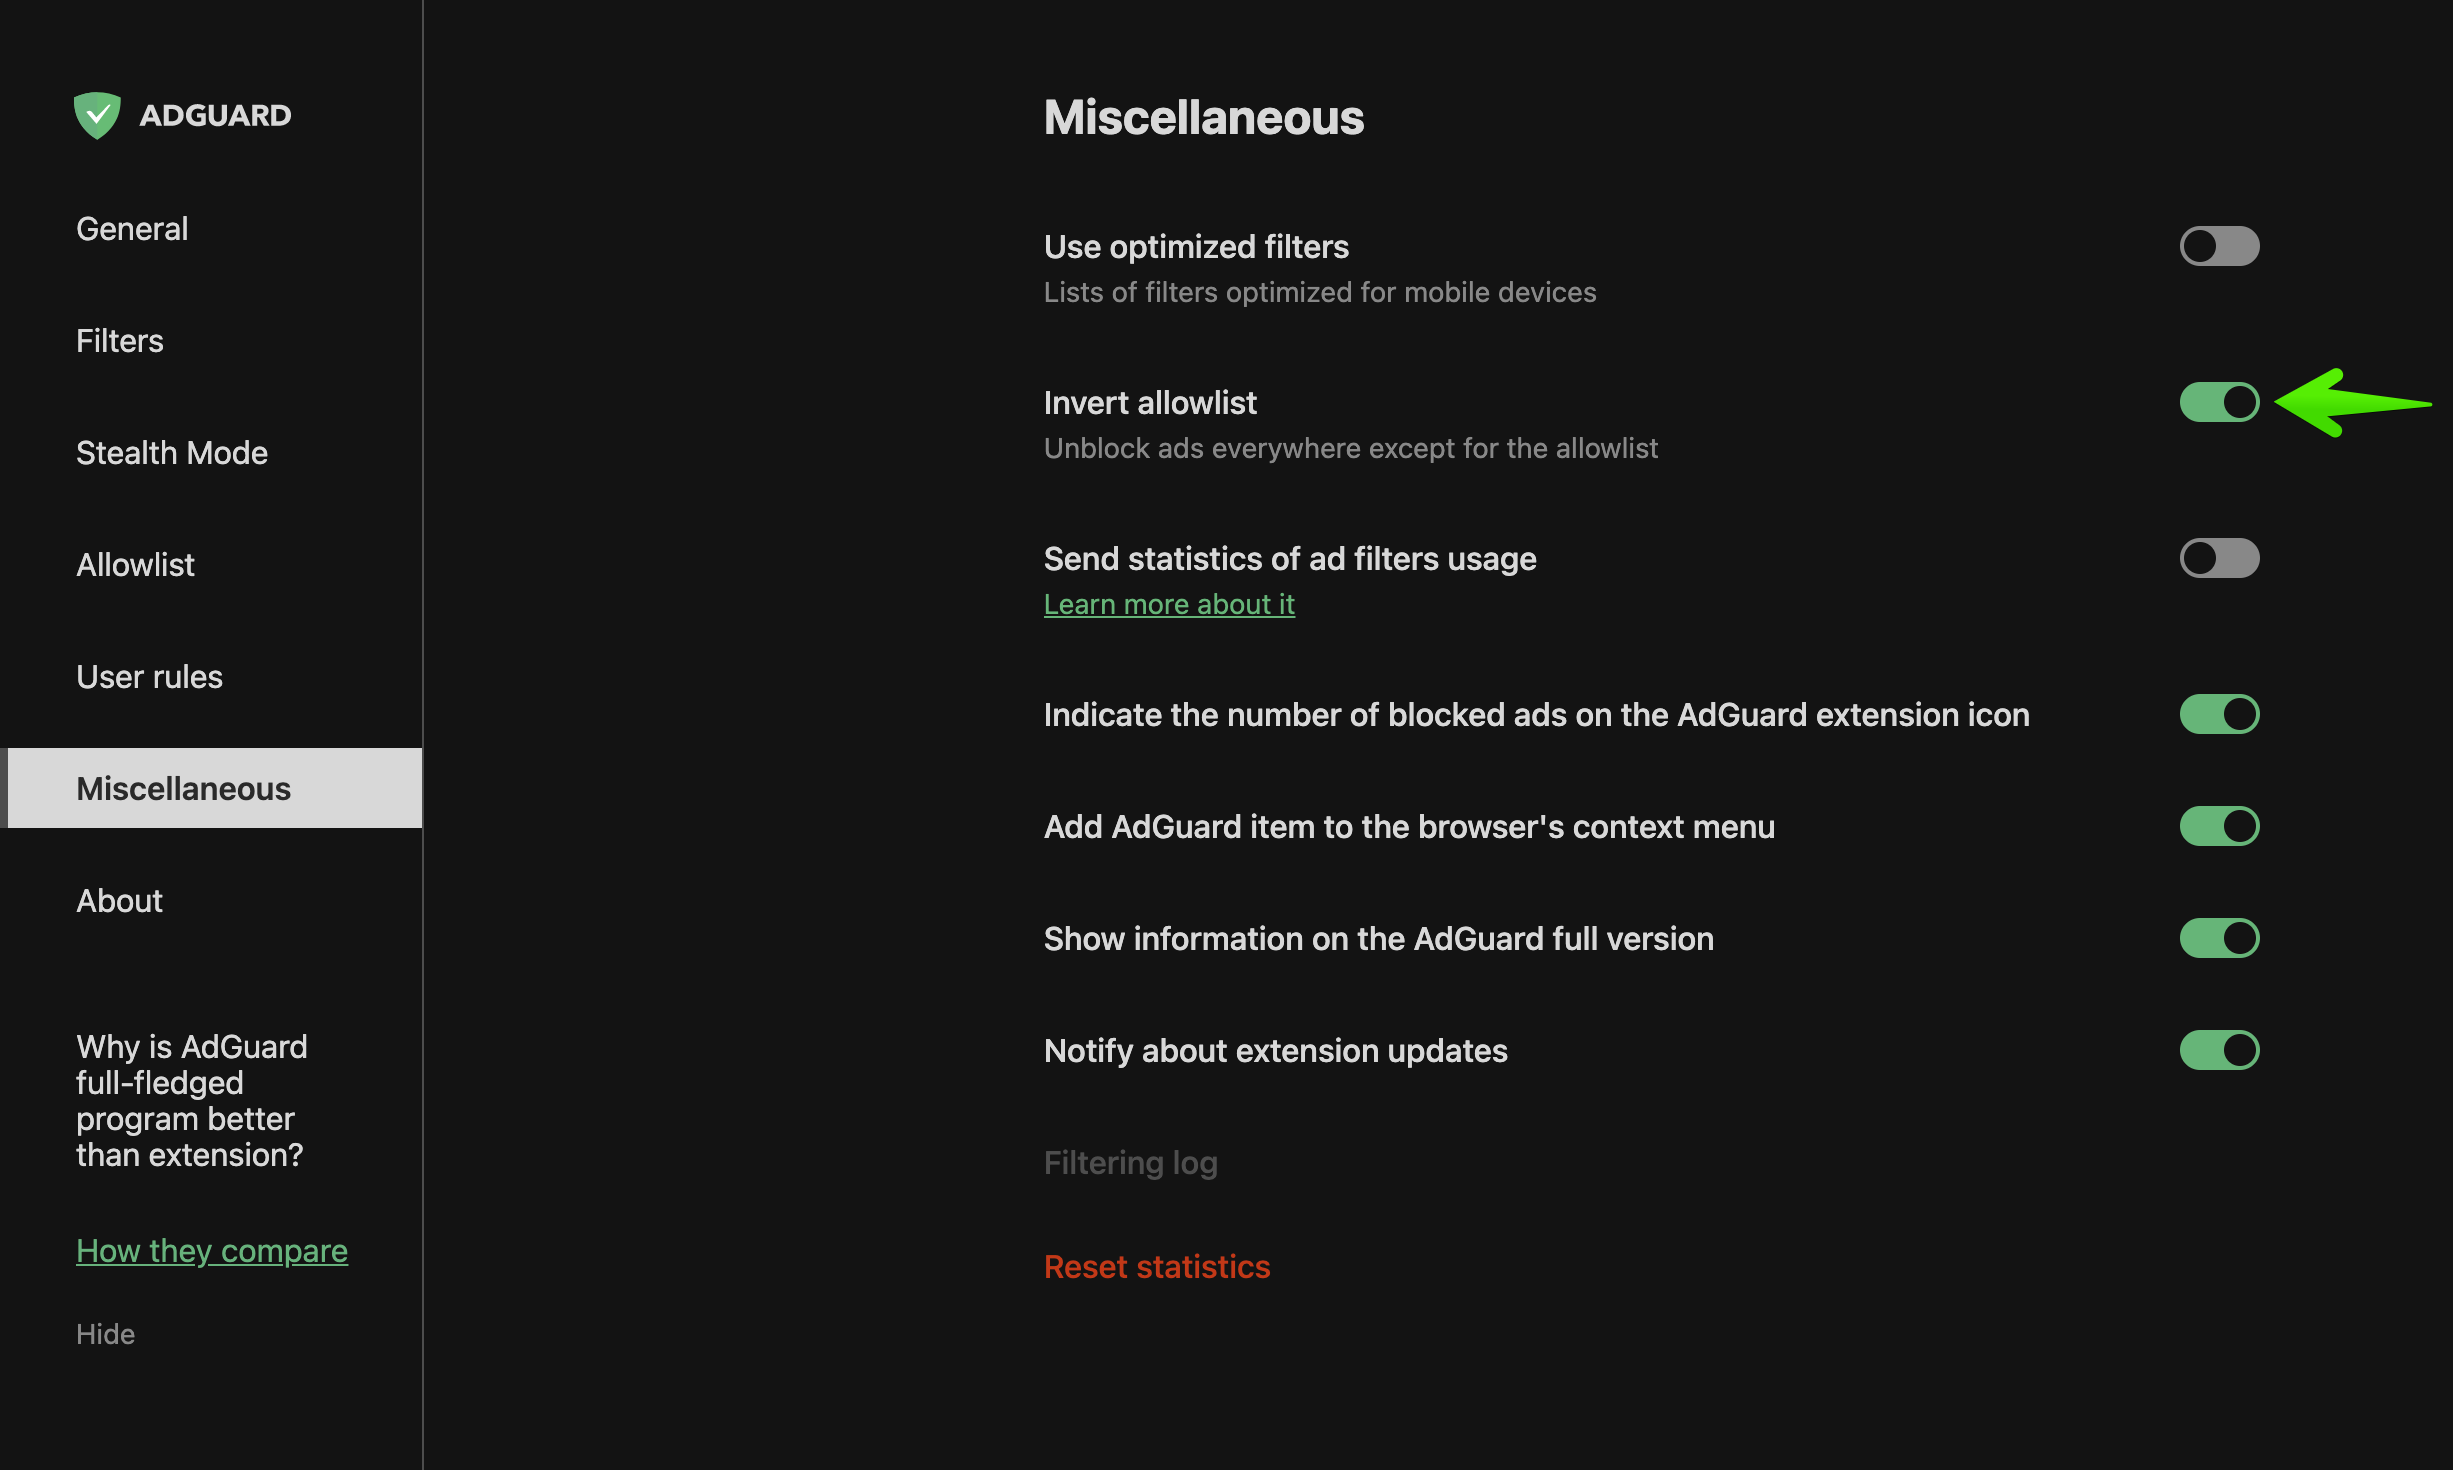
Task: Click the AdGuard shield logo icon
Action: click(x=97, y=115)
